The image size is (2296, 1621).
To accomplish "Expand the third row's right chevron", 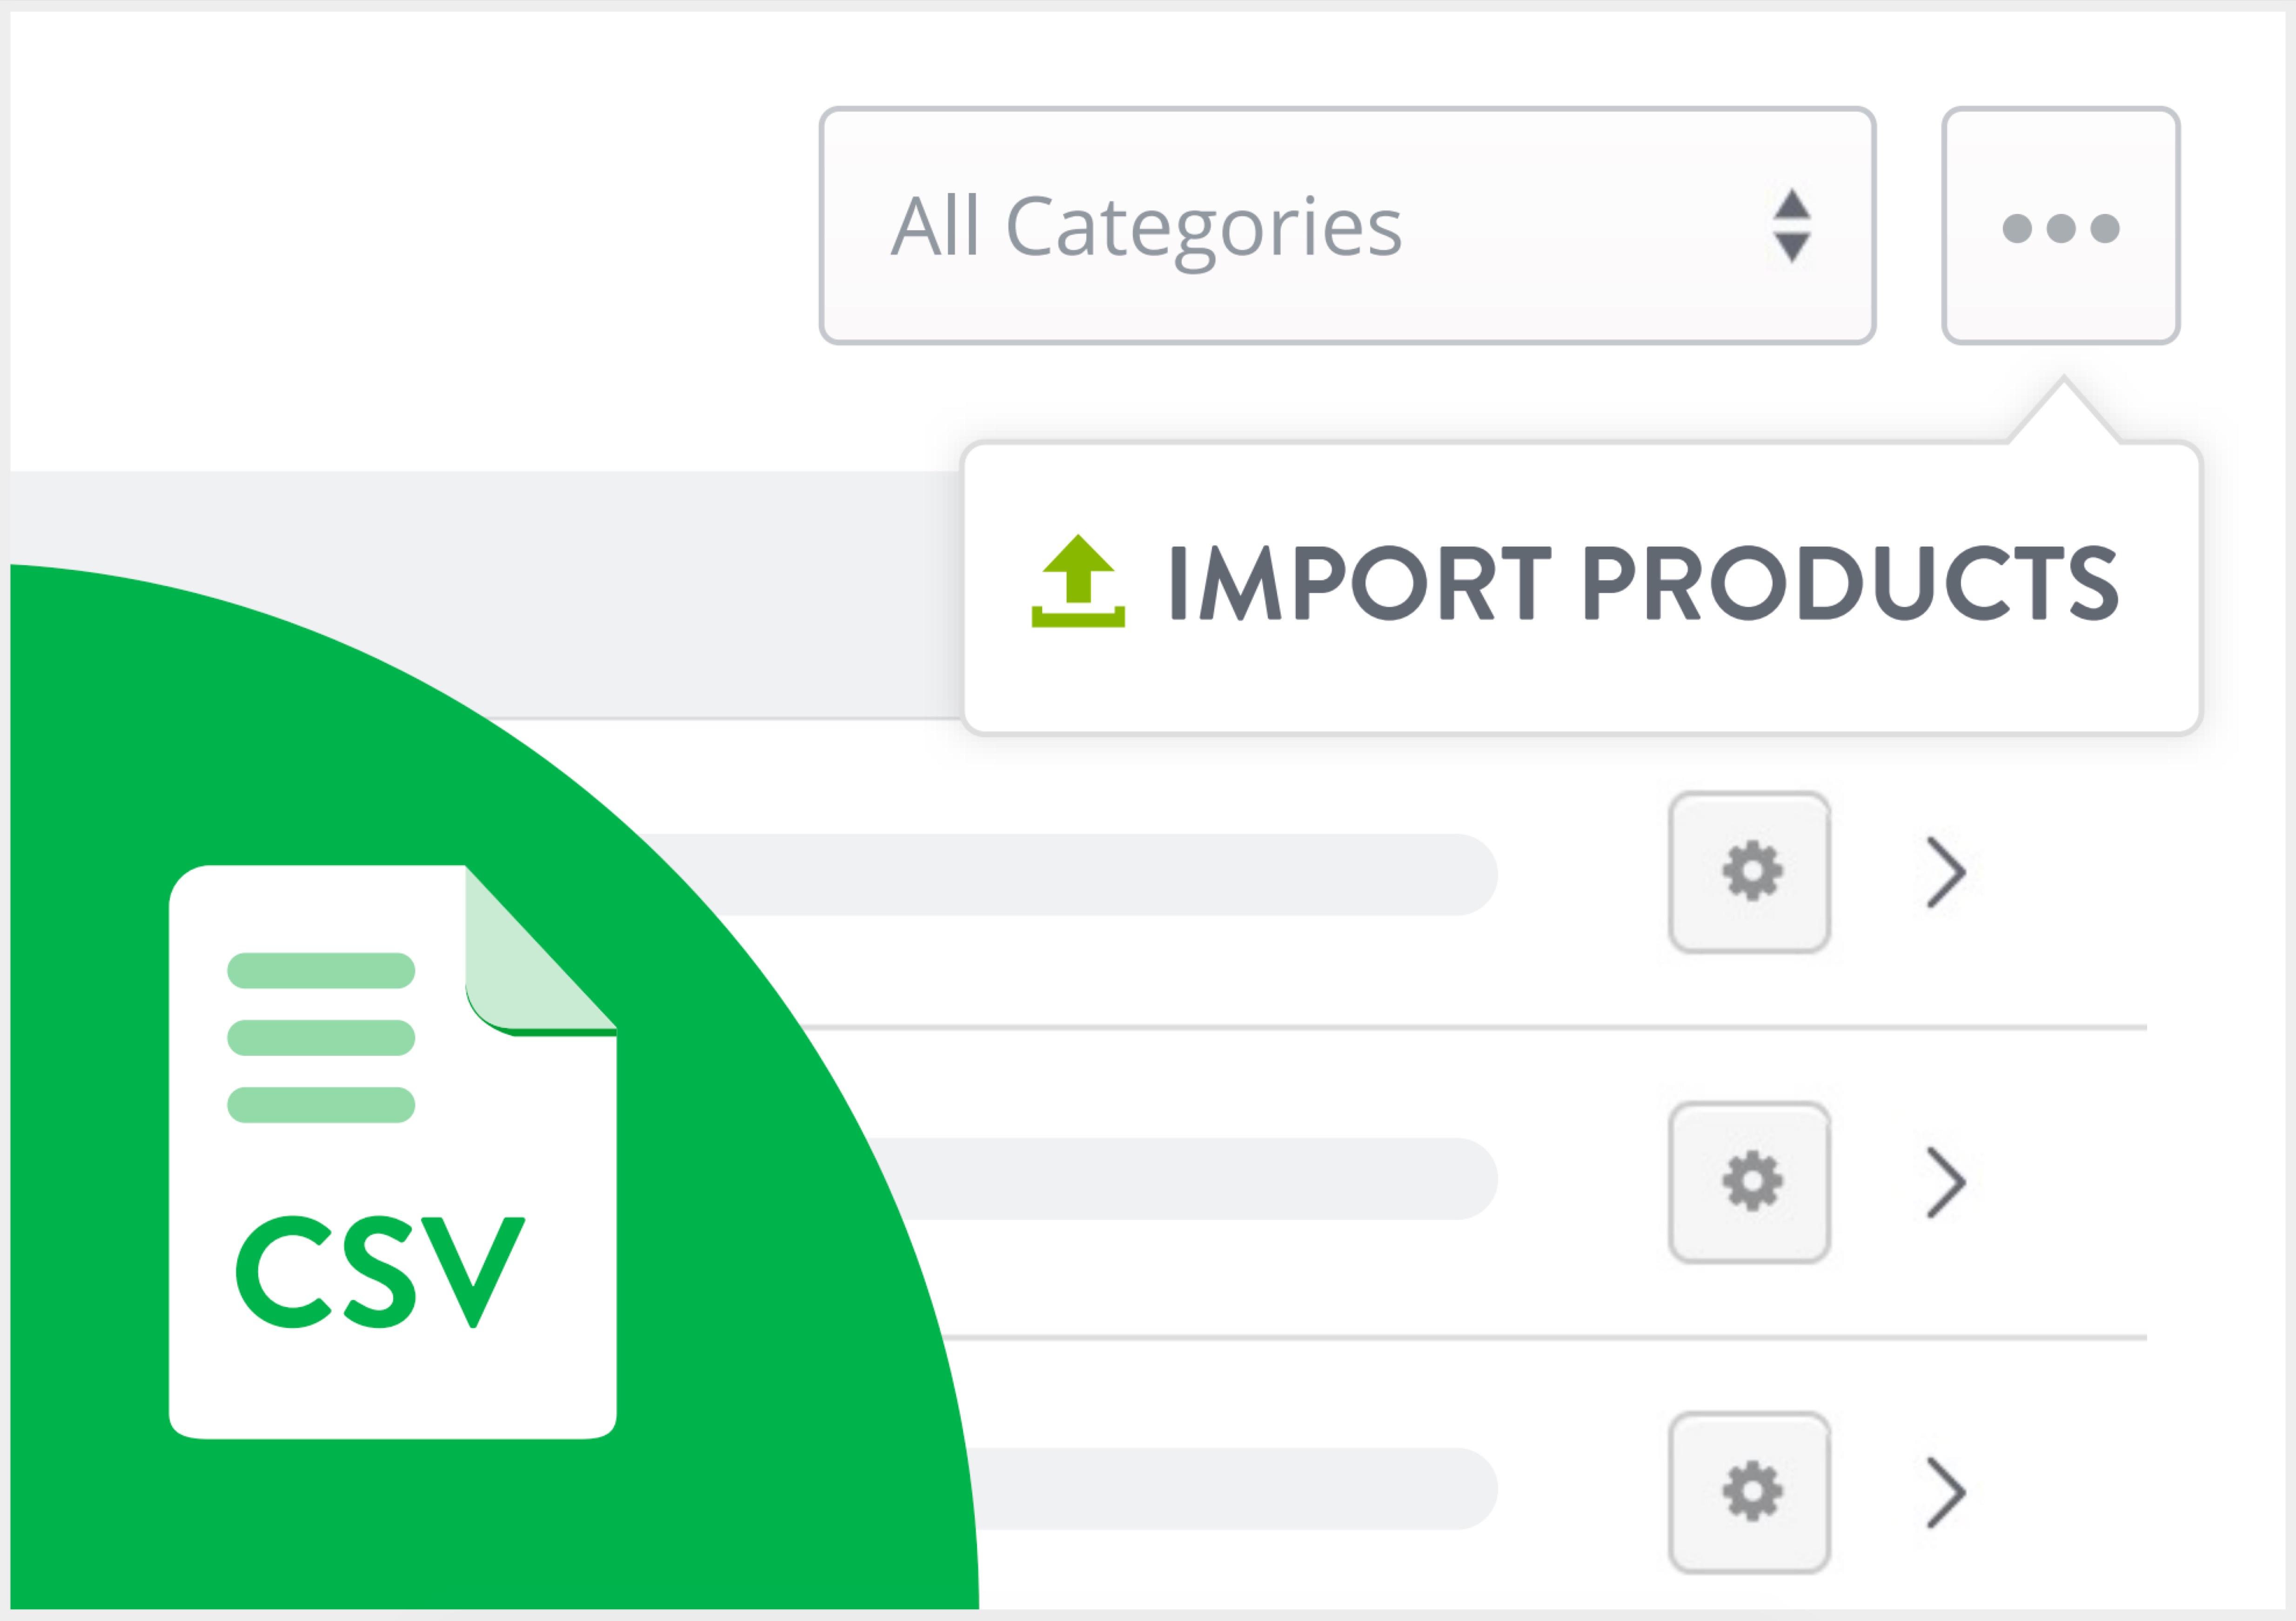I will point(1945,1492).
